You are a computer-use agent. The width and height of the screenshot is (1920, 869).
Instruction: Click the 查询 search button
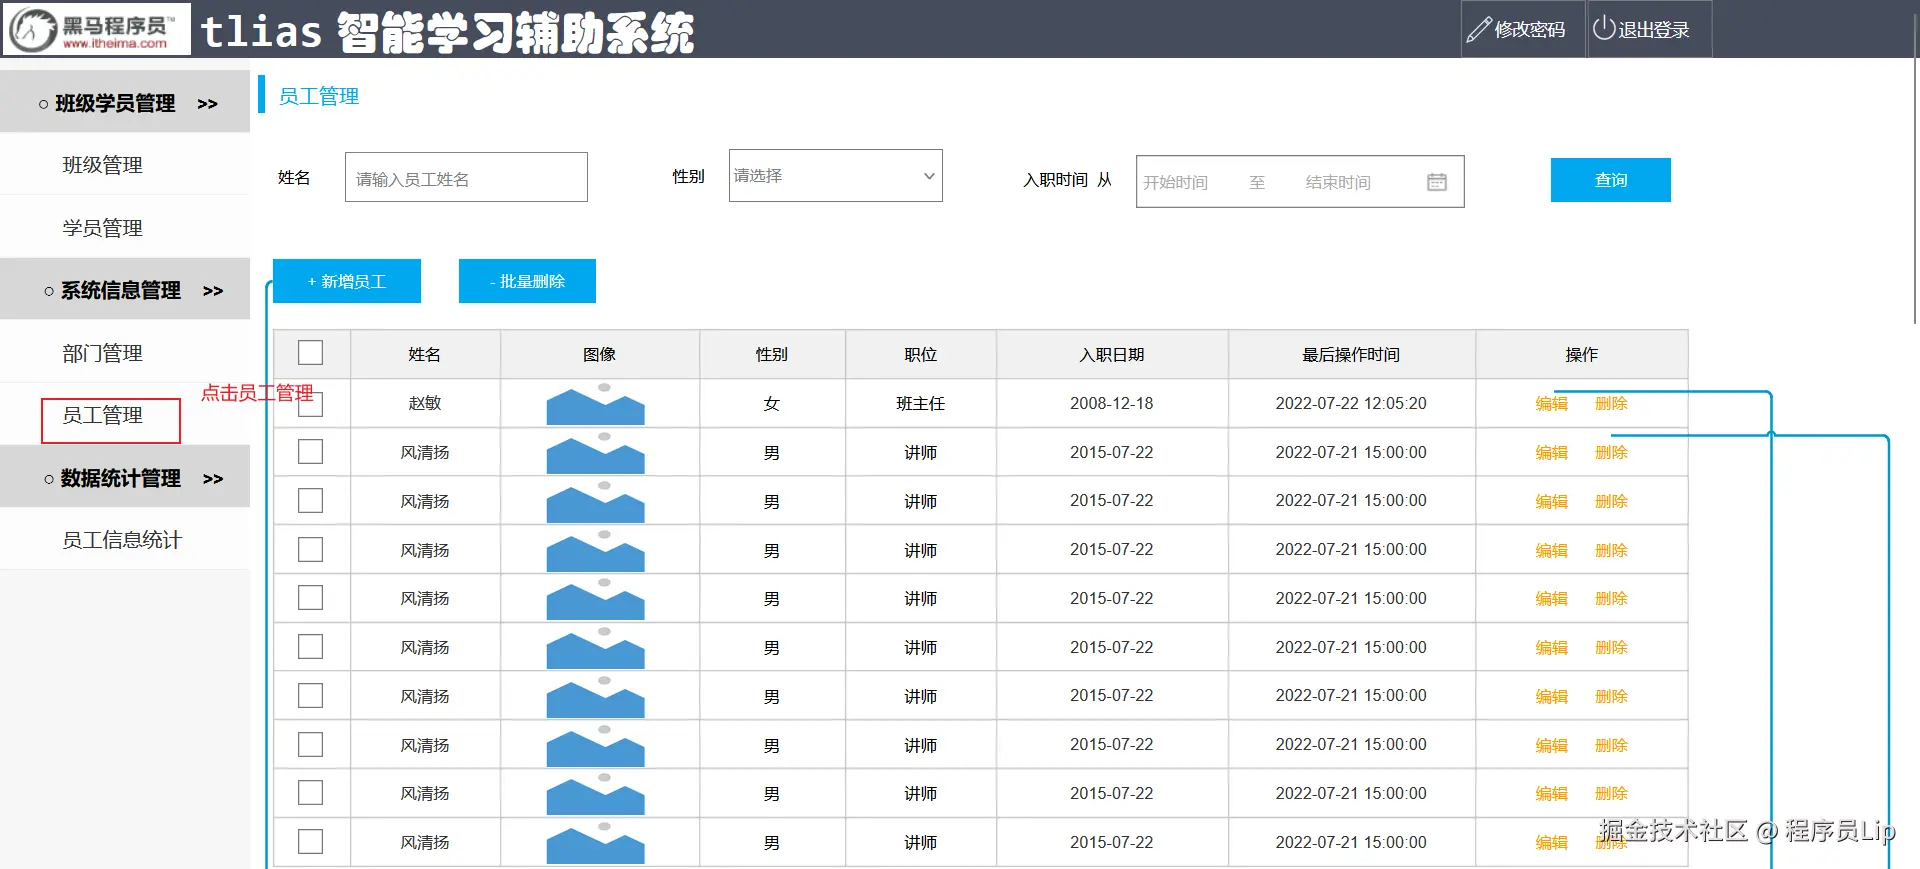point(1610,180)
